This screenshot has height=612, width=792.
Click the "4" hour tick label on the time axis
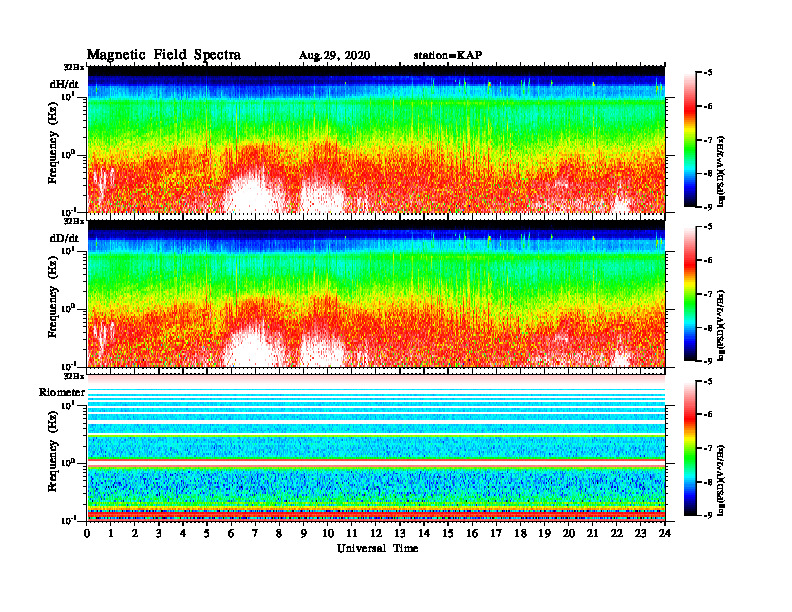(183, 533)
